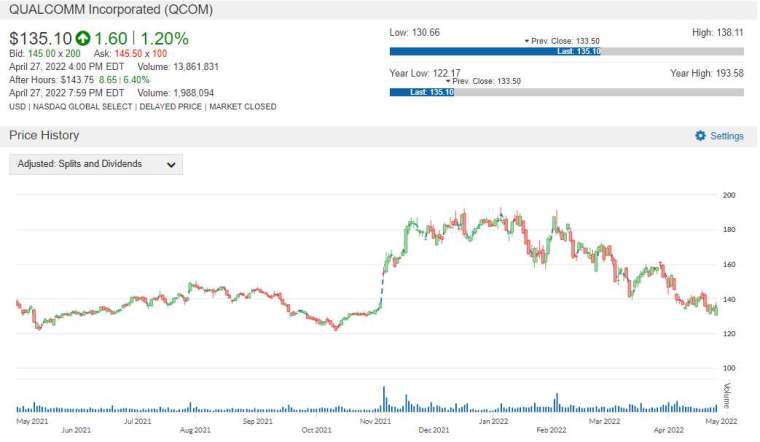Click the 1.20% percent change value
760x442 pixels.
click(164, 38)
